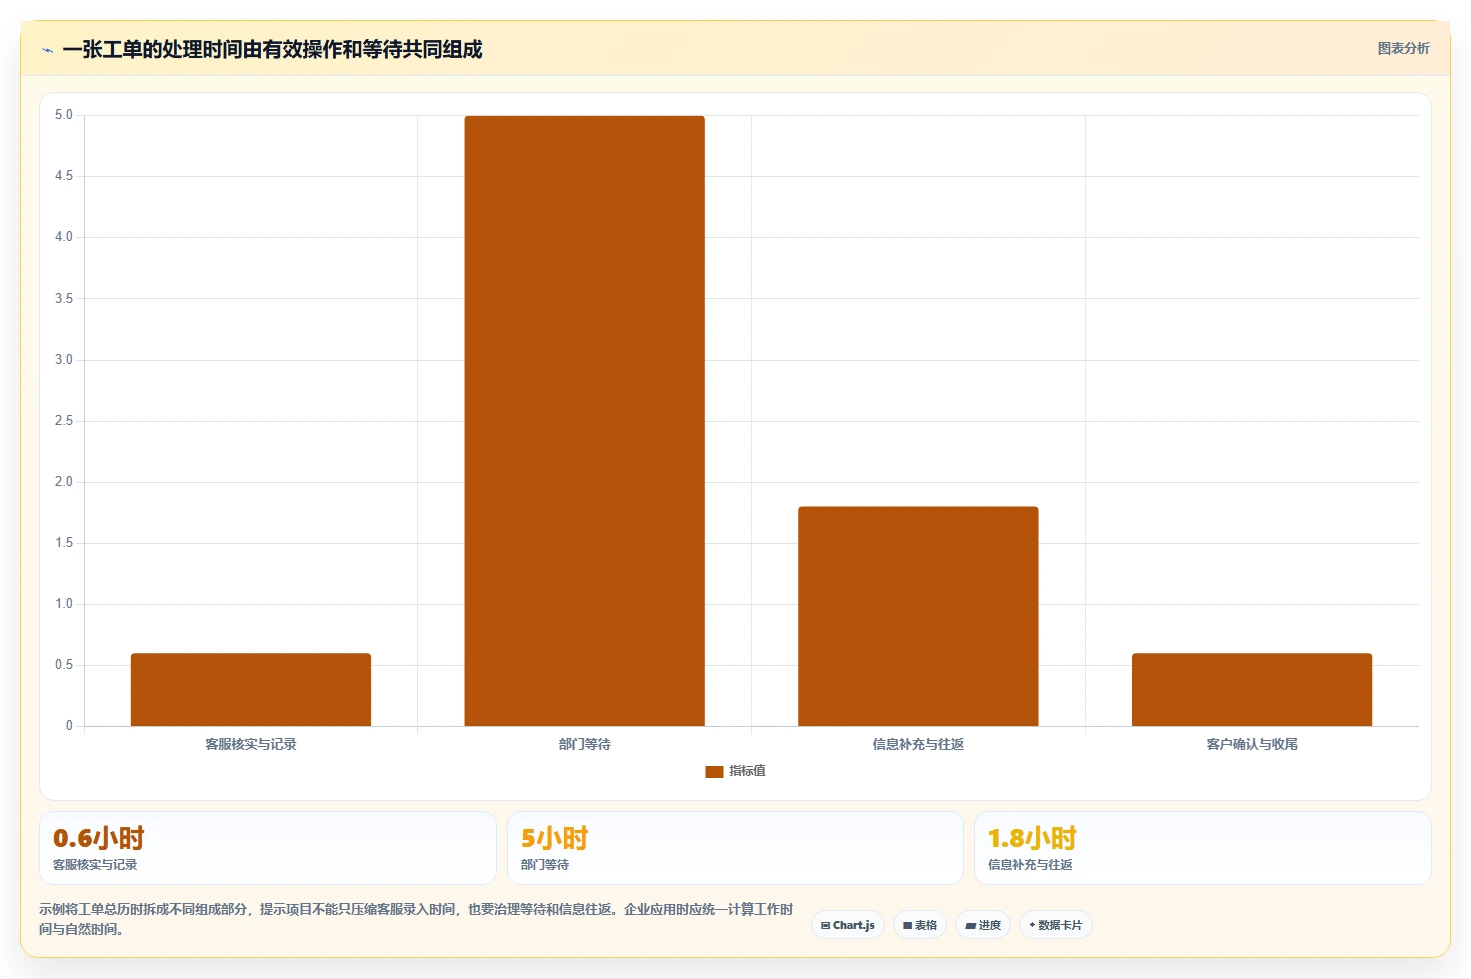1471x979 pixels.
Task: Click the 客服核实与记录 bar in the chart
Action: click(251, 690)
